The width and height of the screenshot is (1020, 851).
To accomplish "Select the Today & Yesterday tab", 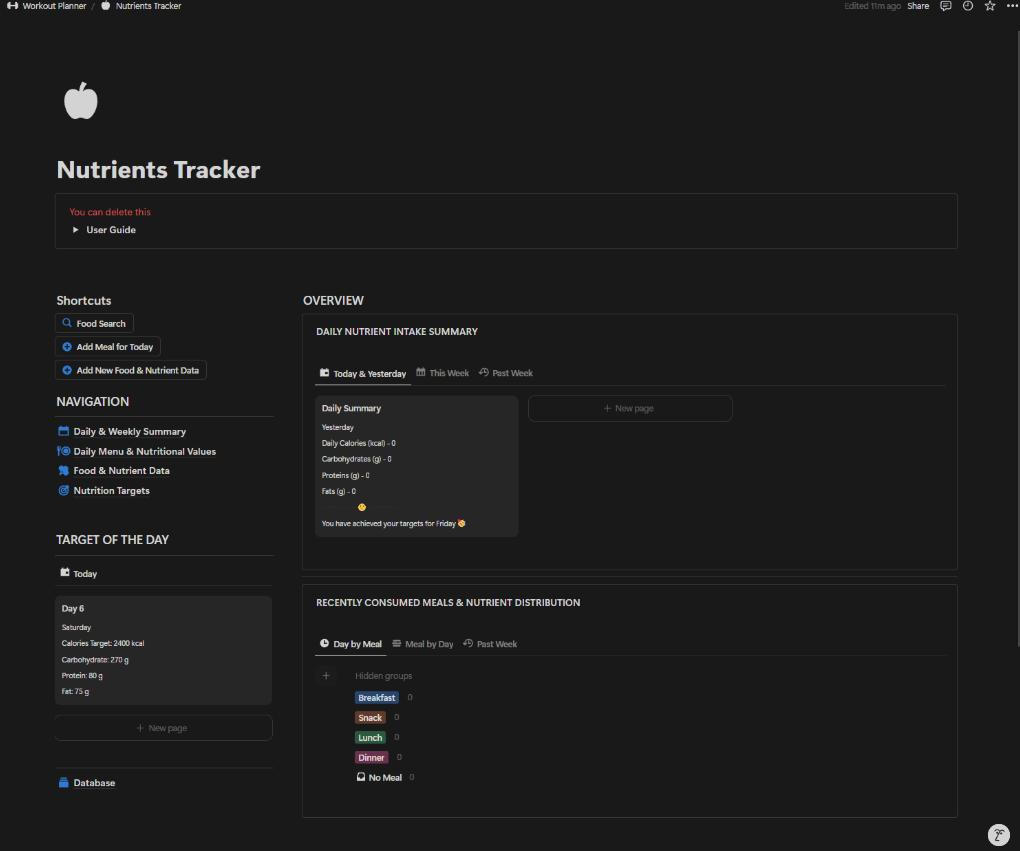I will tap(363, 373).
